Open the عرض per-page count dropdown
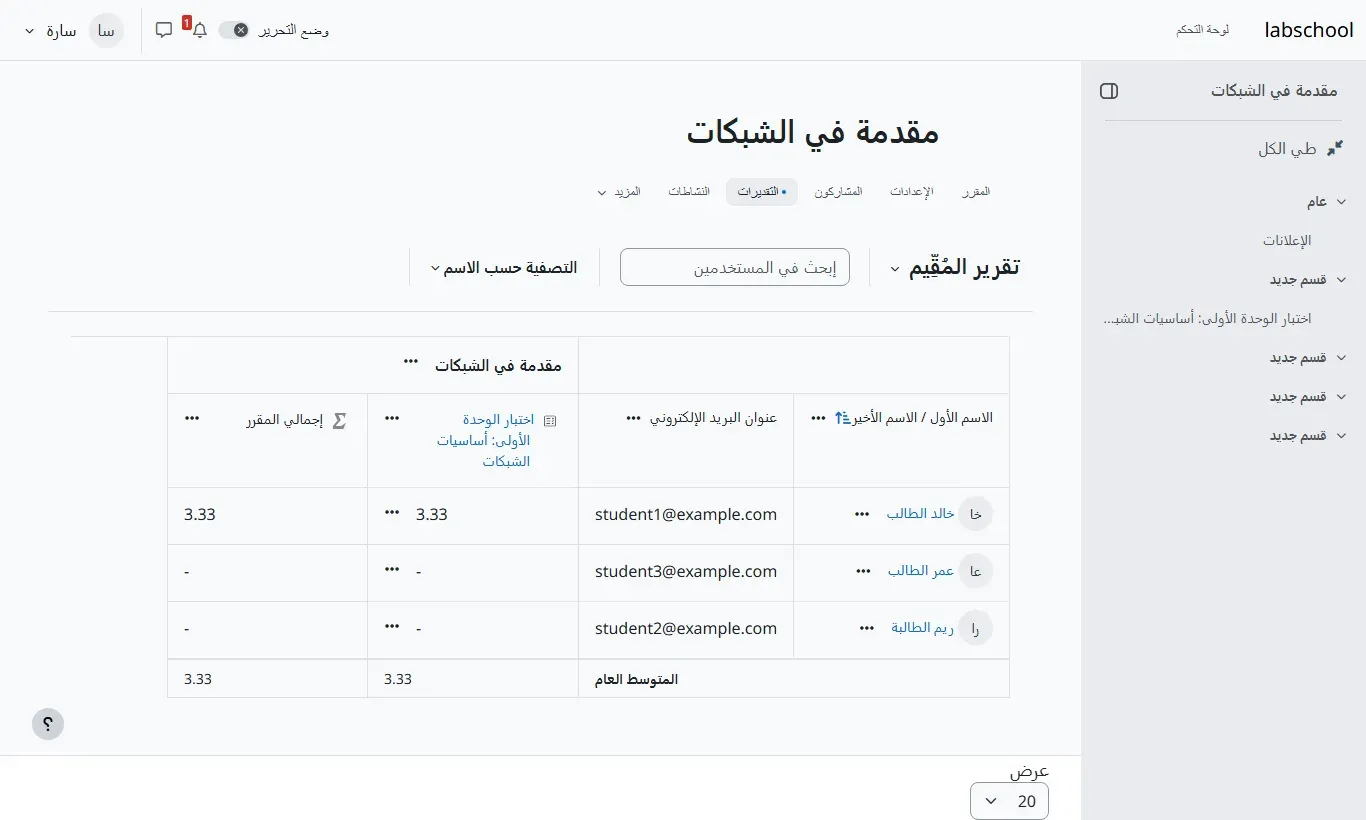Screen dimensions: 1366x820 pos(1009,801)
